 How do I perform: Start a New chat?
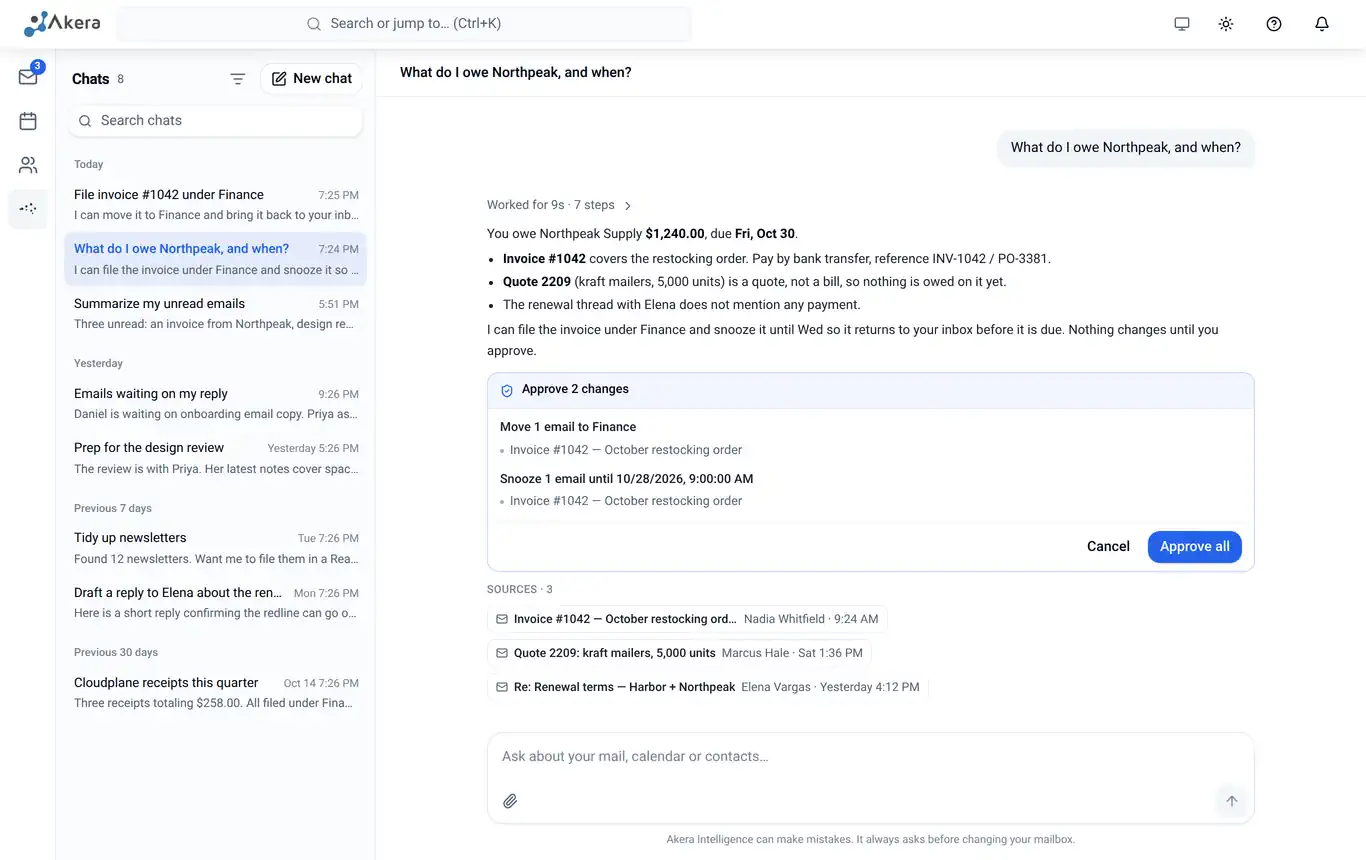[312, 79]
